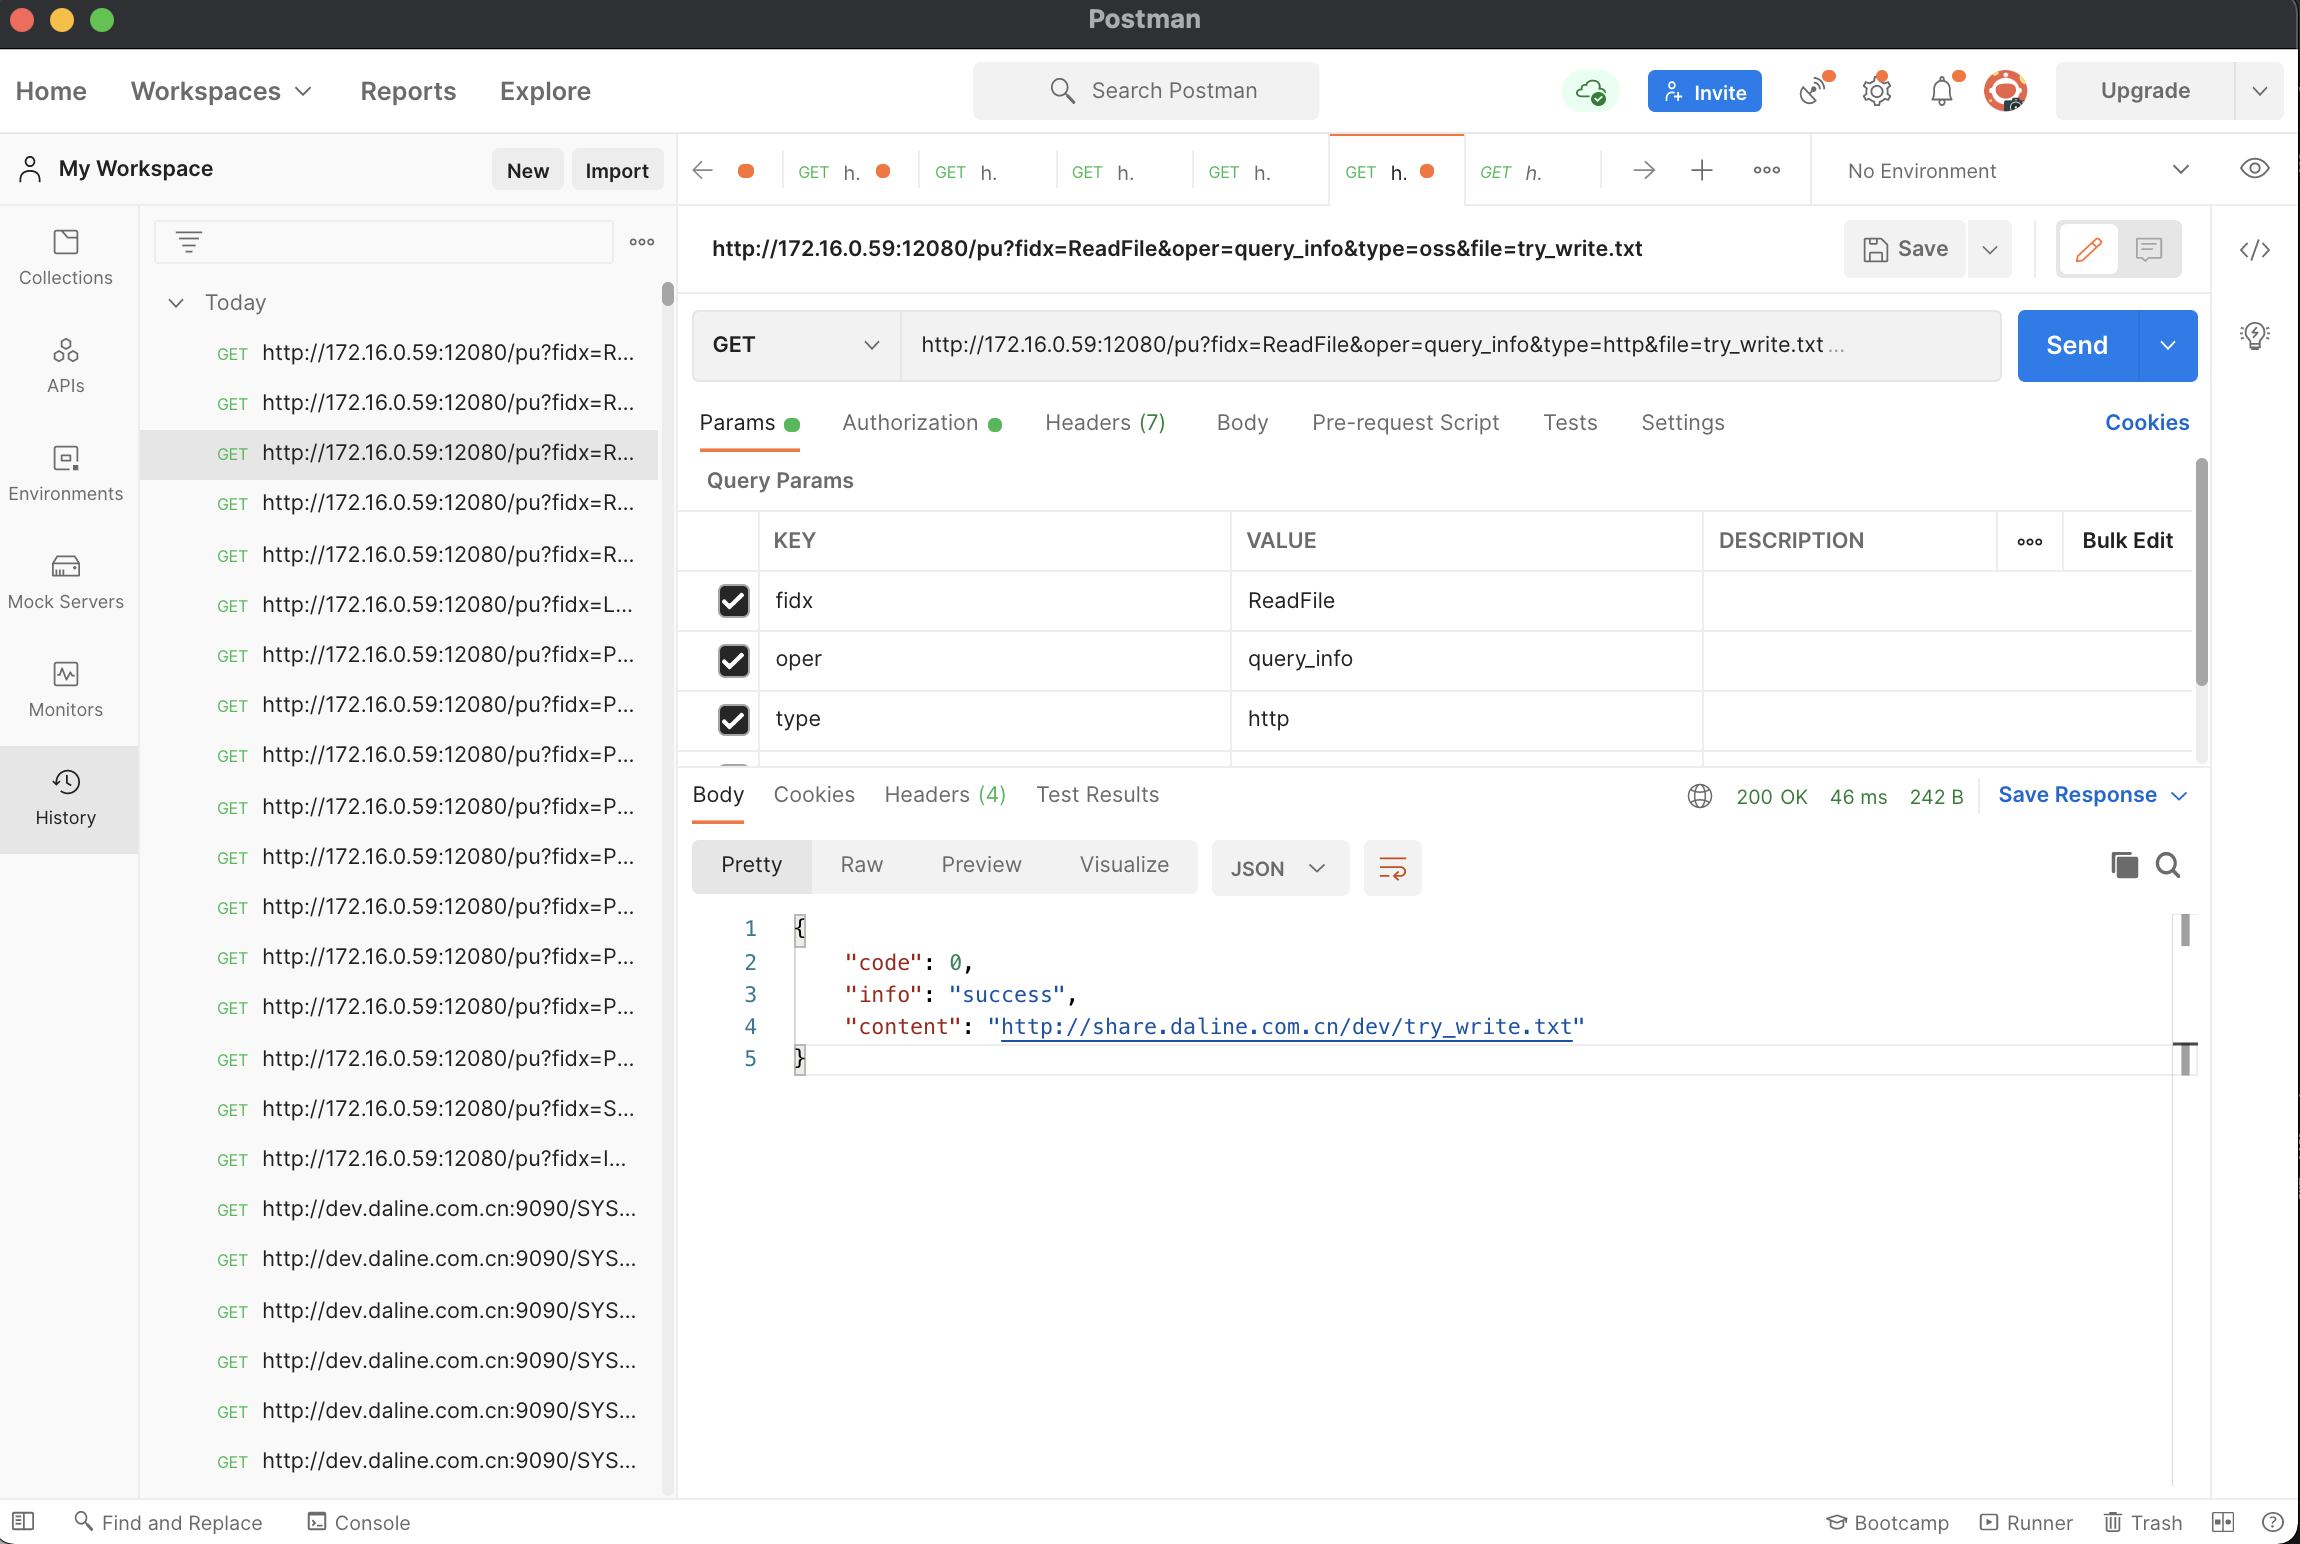Open the info lightbulb panel
Screen dimensions: 2300x1544
(2255, 335)
